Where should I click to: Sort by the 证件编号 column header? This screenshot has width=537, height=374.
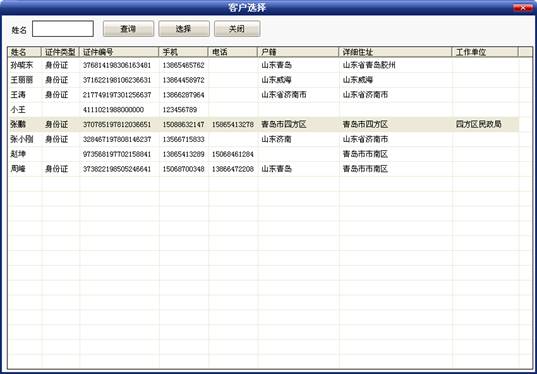coord(119,52)
